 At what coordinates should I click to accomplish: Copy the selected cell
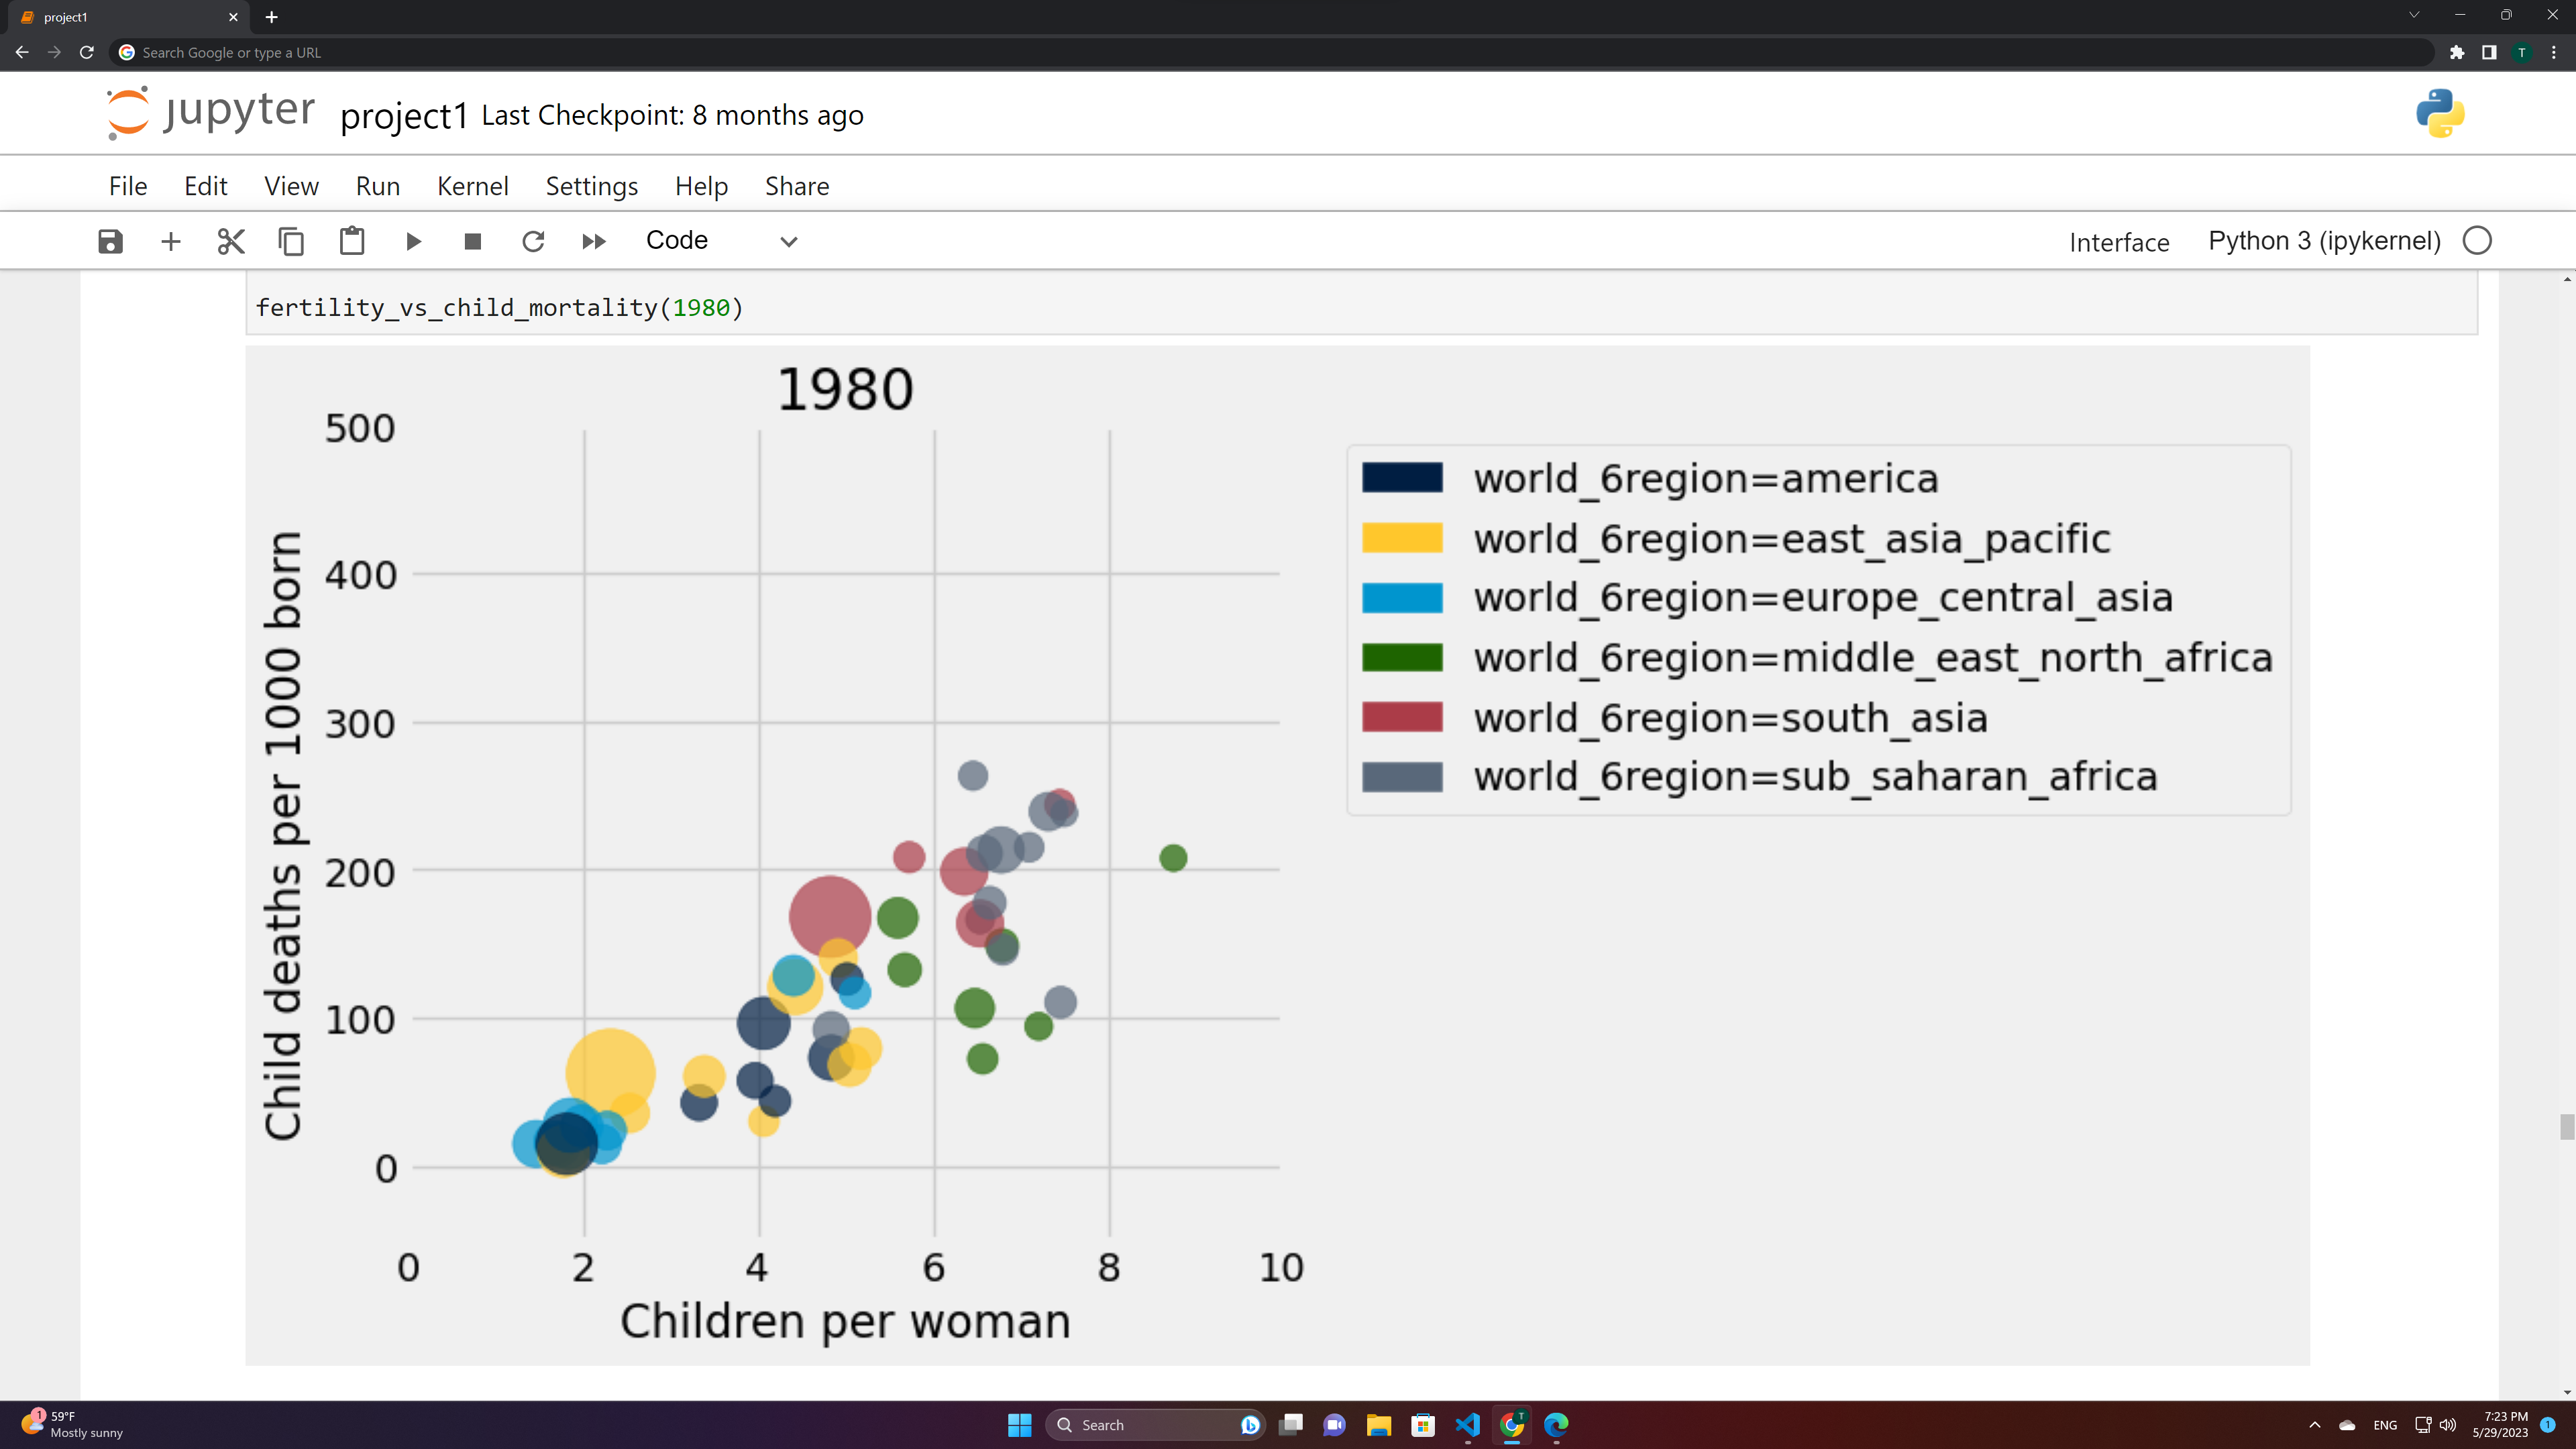point(291,241)
